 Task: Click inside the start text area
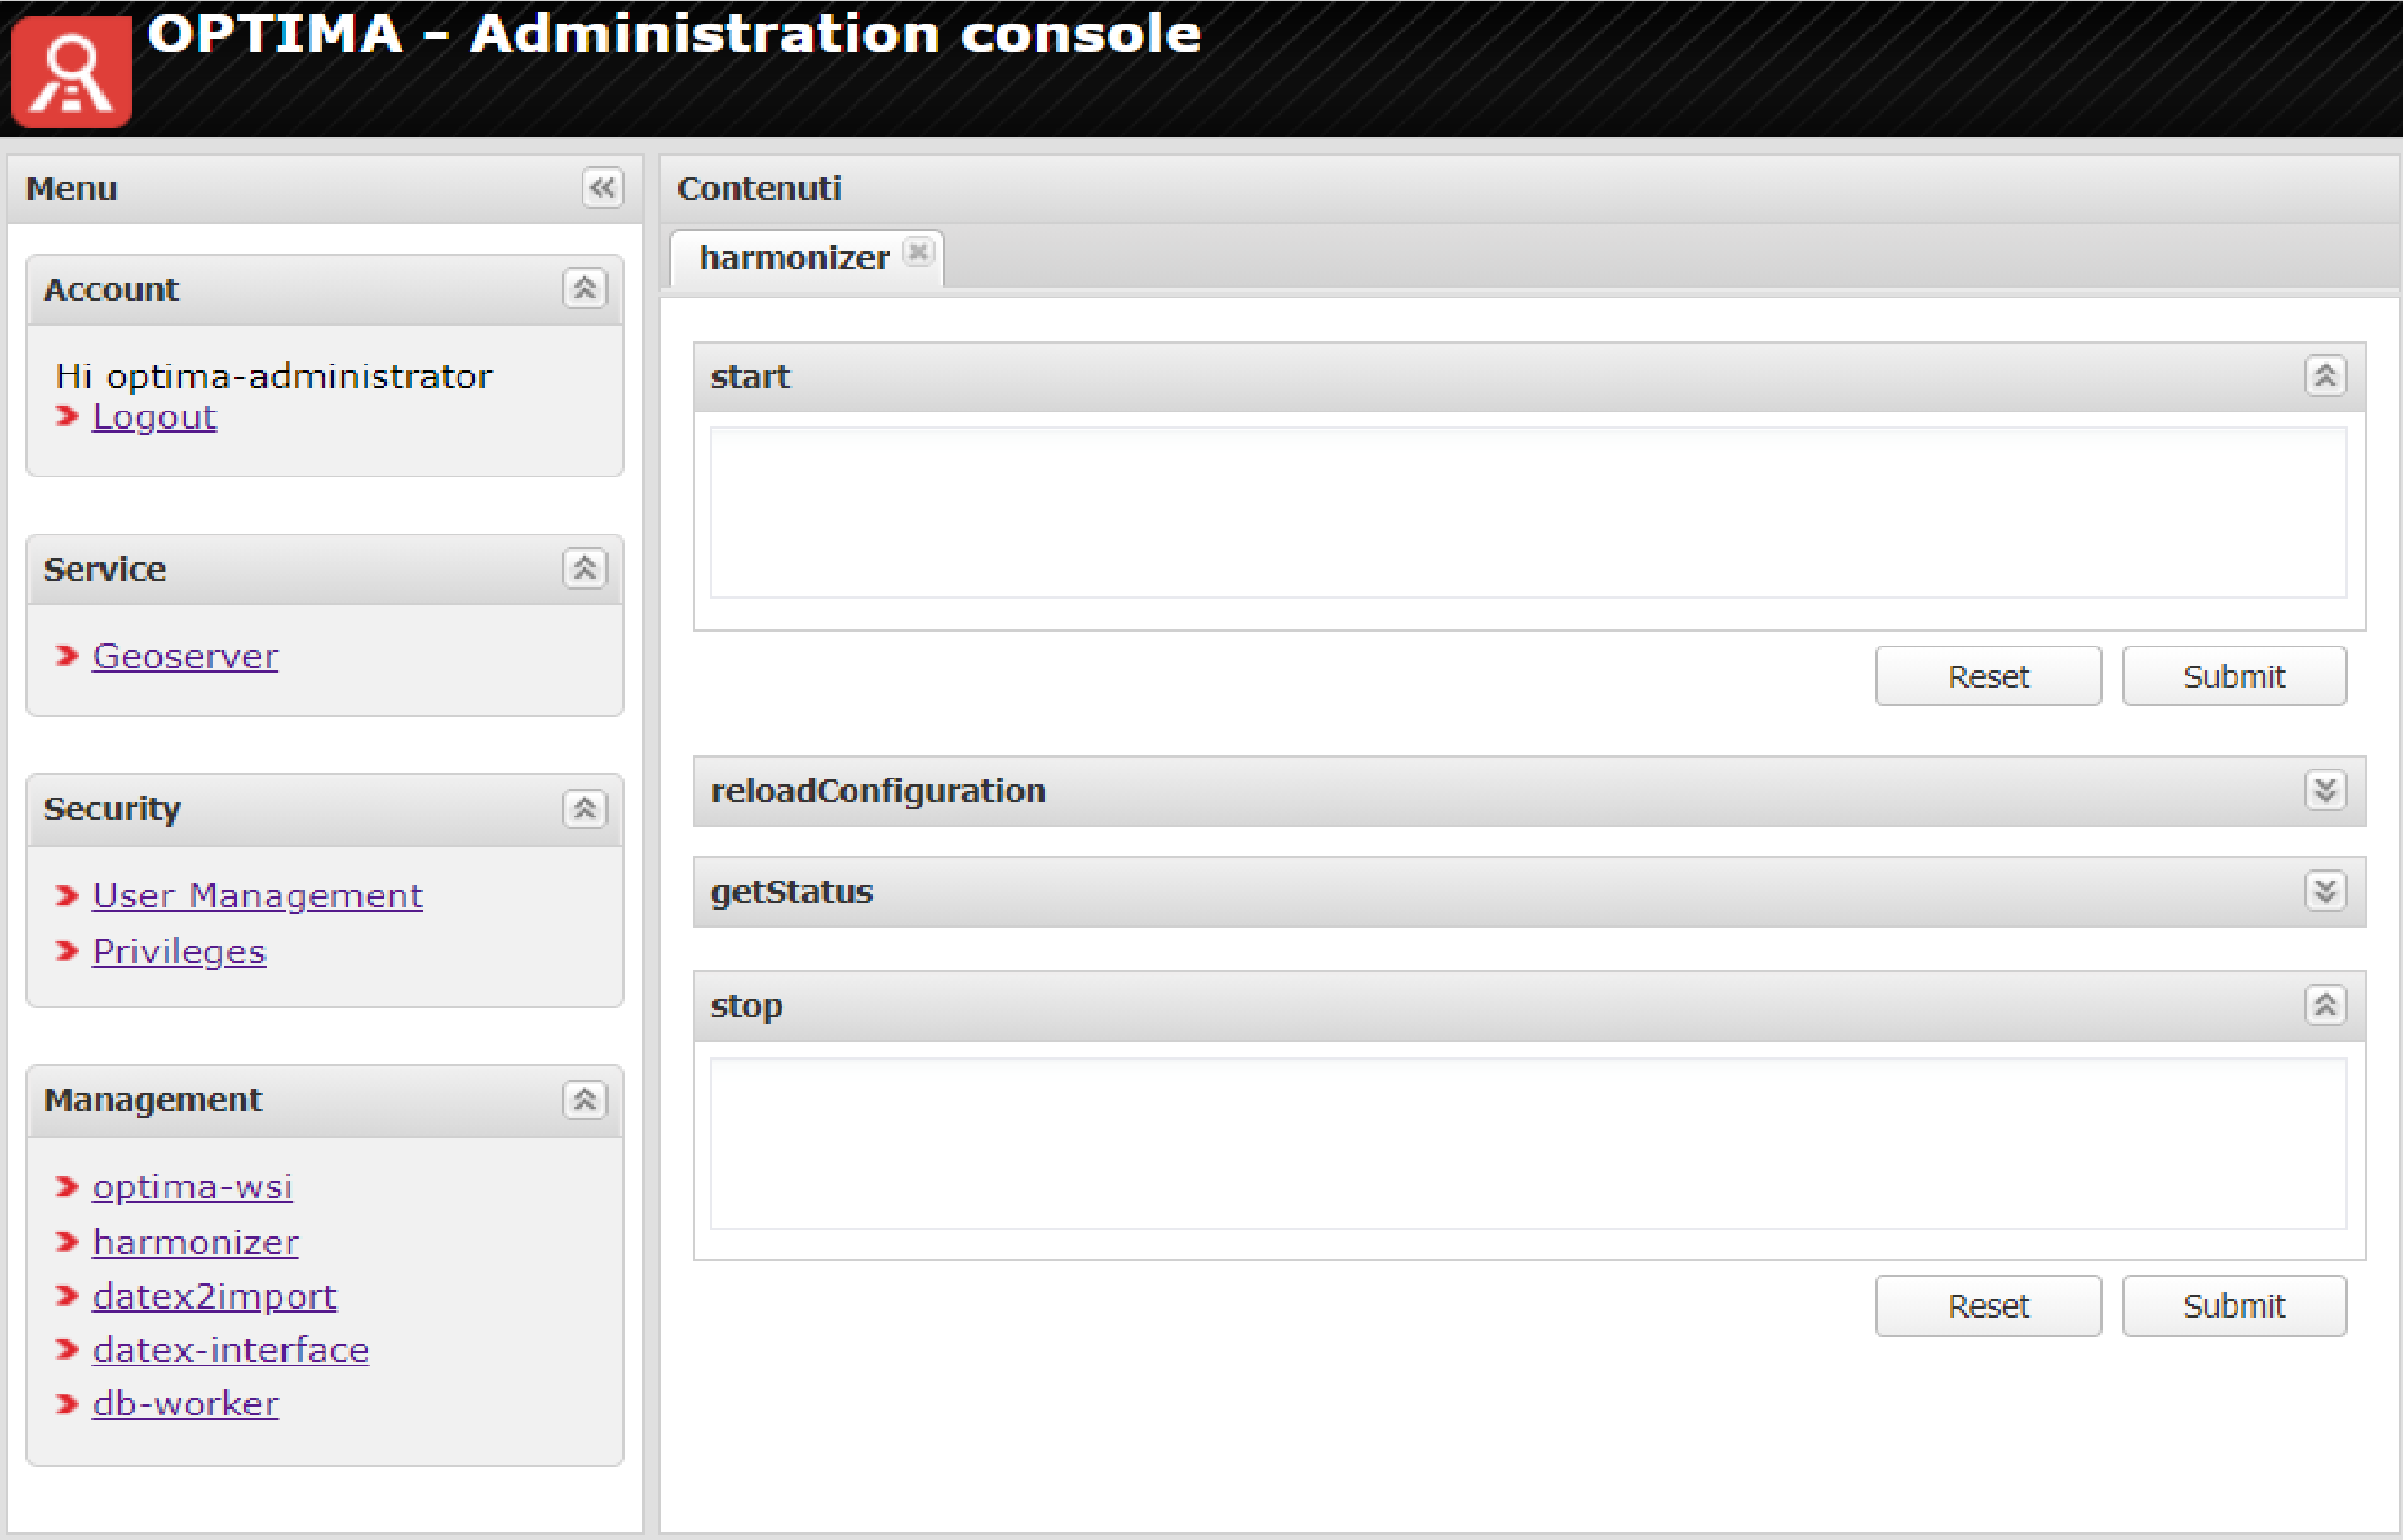tap(1527, 512)
